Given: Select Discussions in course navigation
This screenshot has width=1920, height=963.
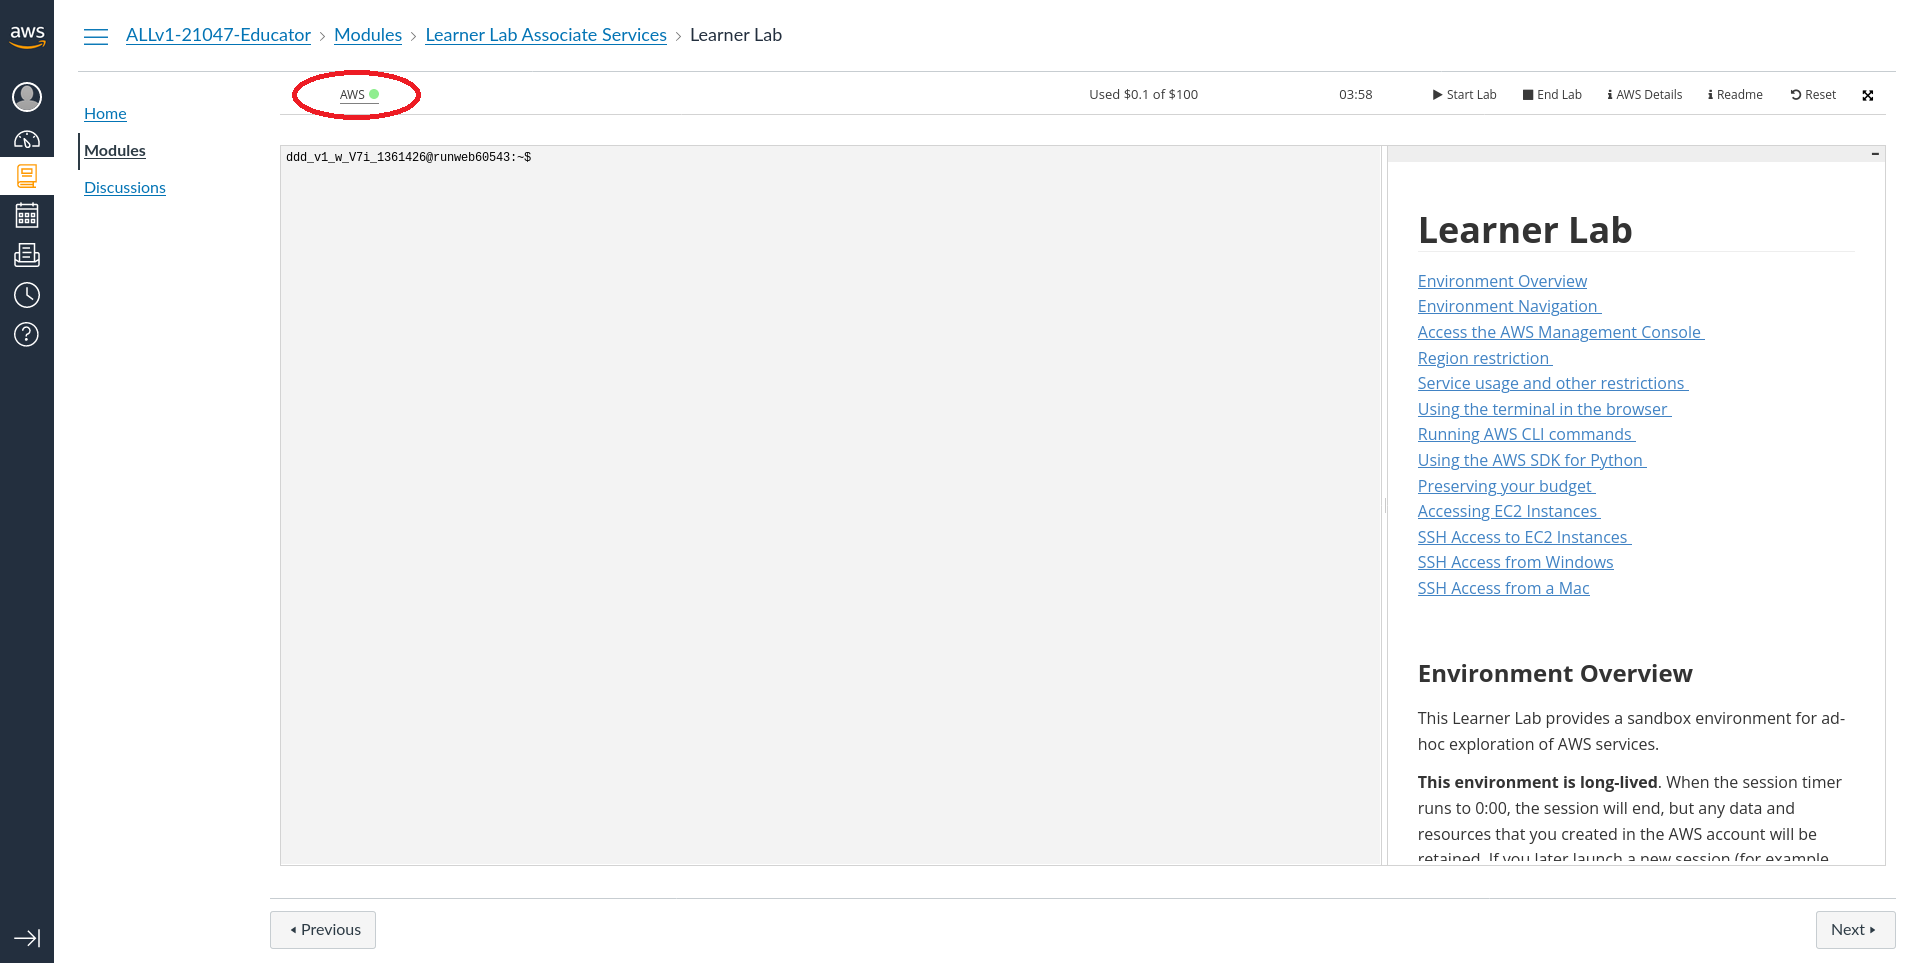Looking at the screenshot, I should click(x=125, y=188).
